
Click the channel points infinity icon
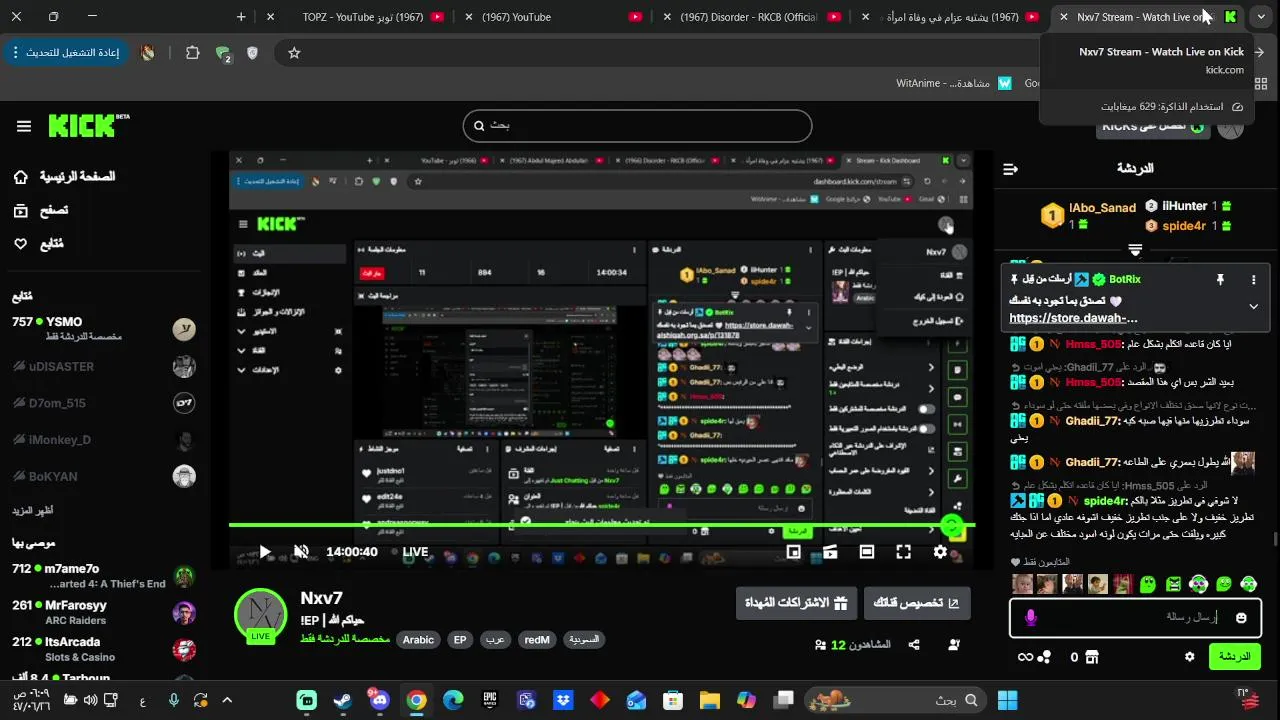(1025, 657)
